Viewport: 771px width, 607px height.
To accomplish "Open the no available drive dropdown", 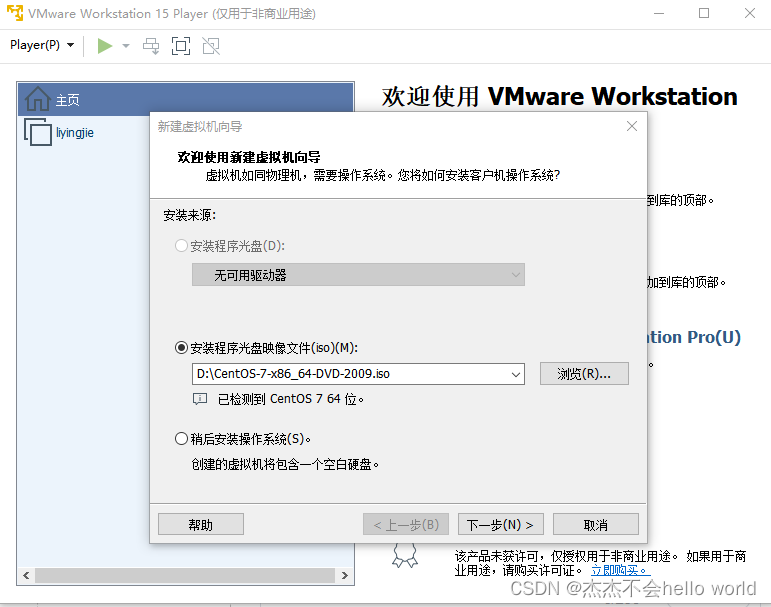I will (358, 274).
